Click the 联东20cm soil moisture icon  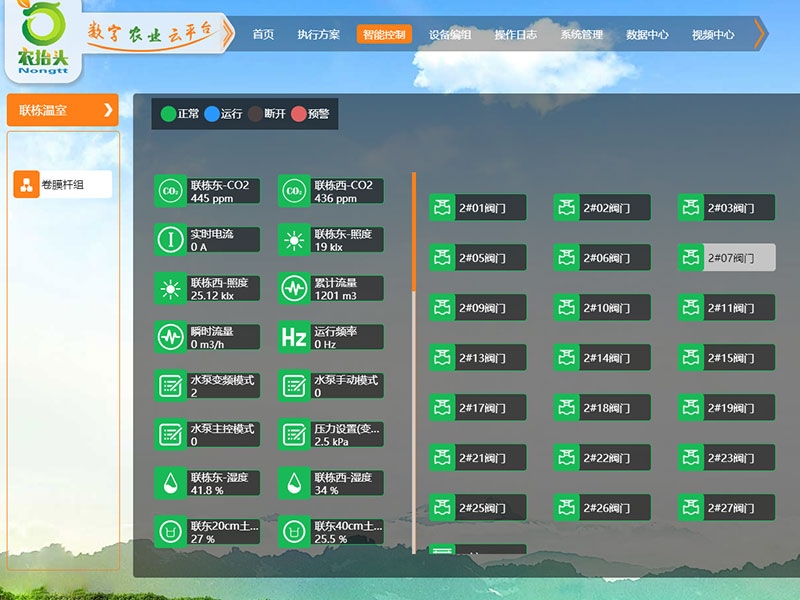pyautogui.click(x=170, y=531)
